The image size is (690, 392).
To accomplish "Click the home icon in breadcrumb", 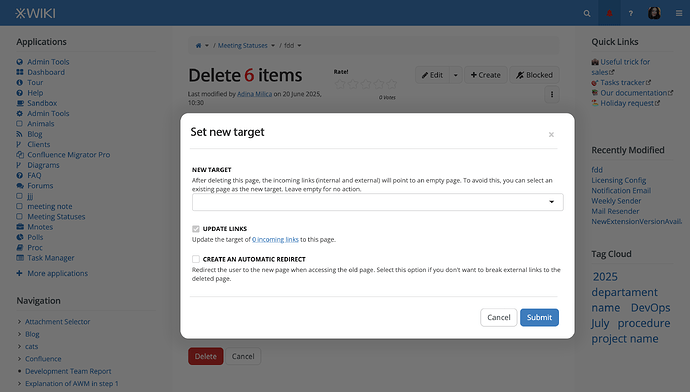I will (198, 45).
